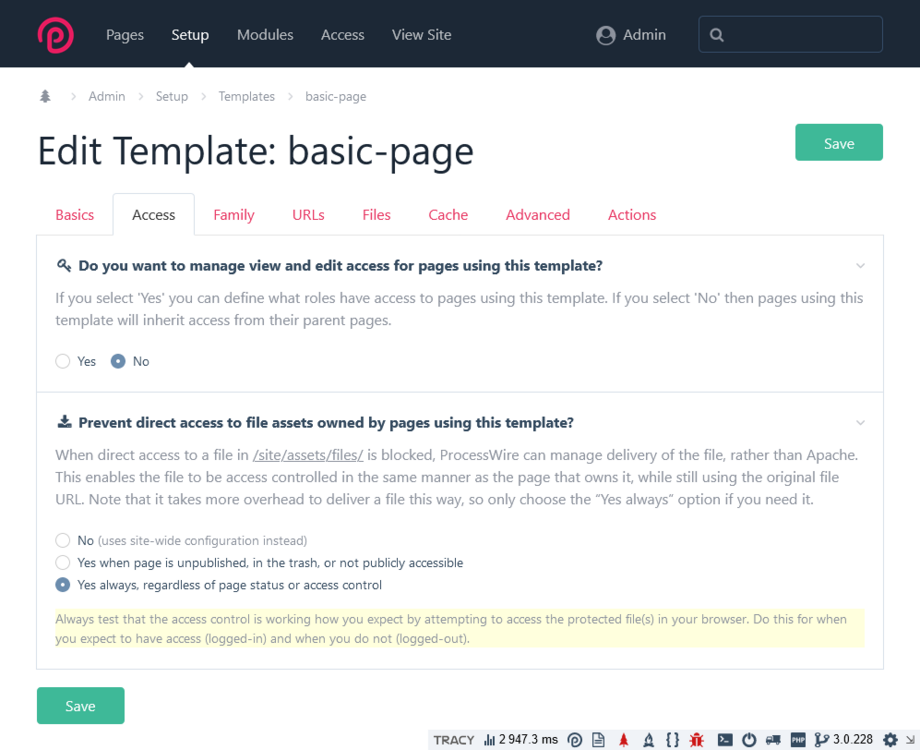Screen dimensions: 920x750
Task: Go to Templates breadcrumb link
Action: pos(246,97)
